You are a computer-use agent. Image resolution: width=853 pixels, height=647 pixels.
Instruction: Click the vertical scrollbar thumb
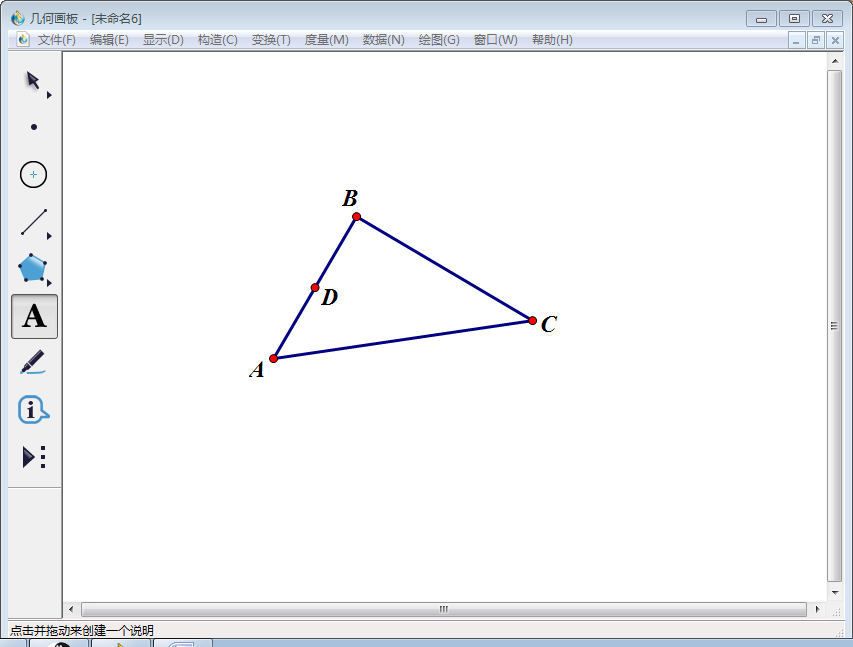pyautogui.click(x=835, y=326)
